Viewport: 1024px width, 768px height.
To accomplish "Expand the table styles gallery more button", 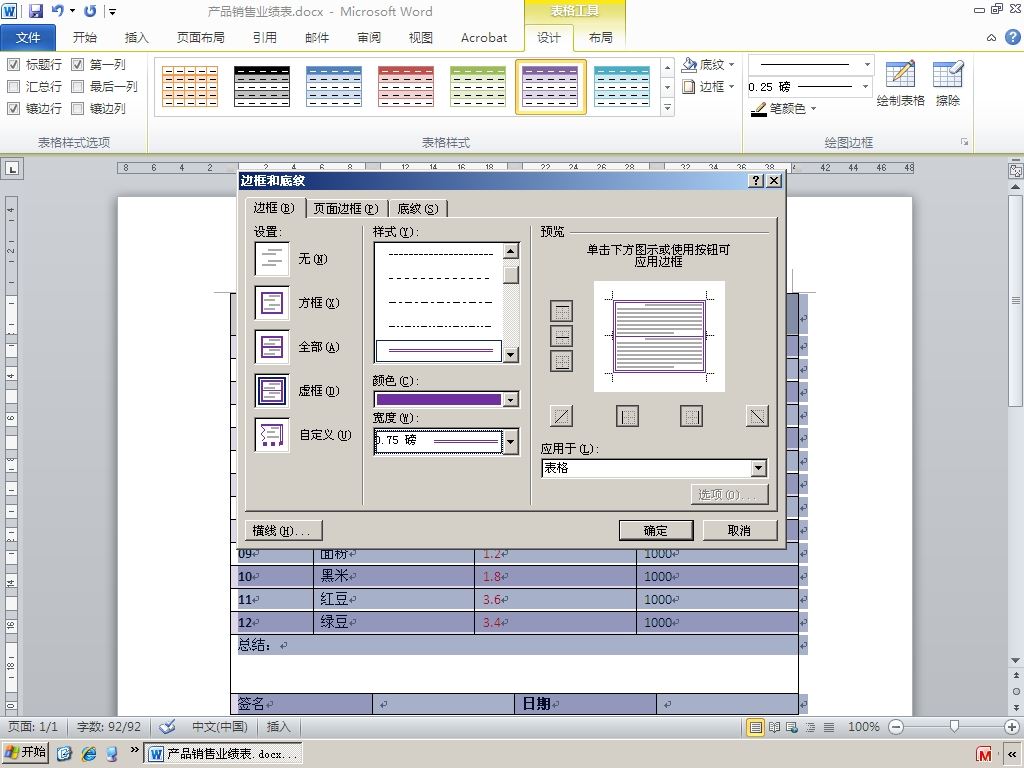I will 667,107.
